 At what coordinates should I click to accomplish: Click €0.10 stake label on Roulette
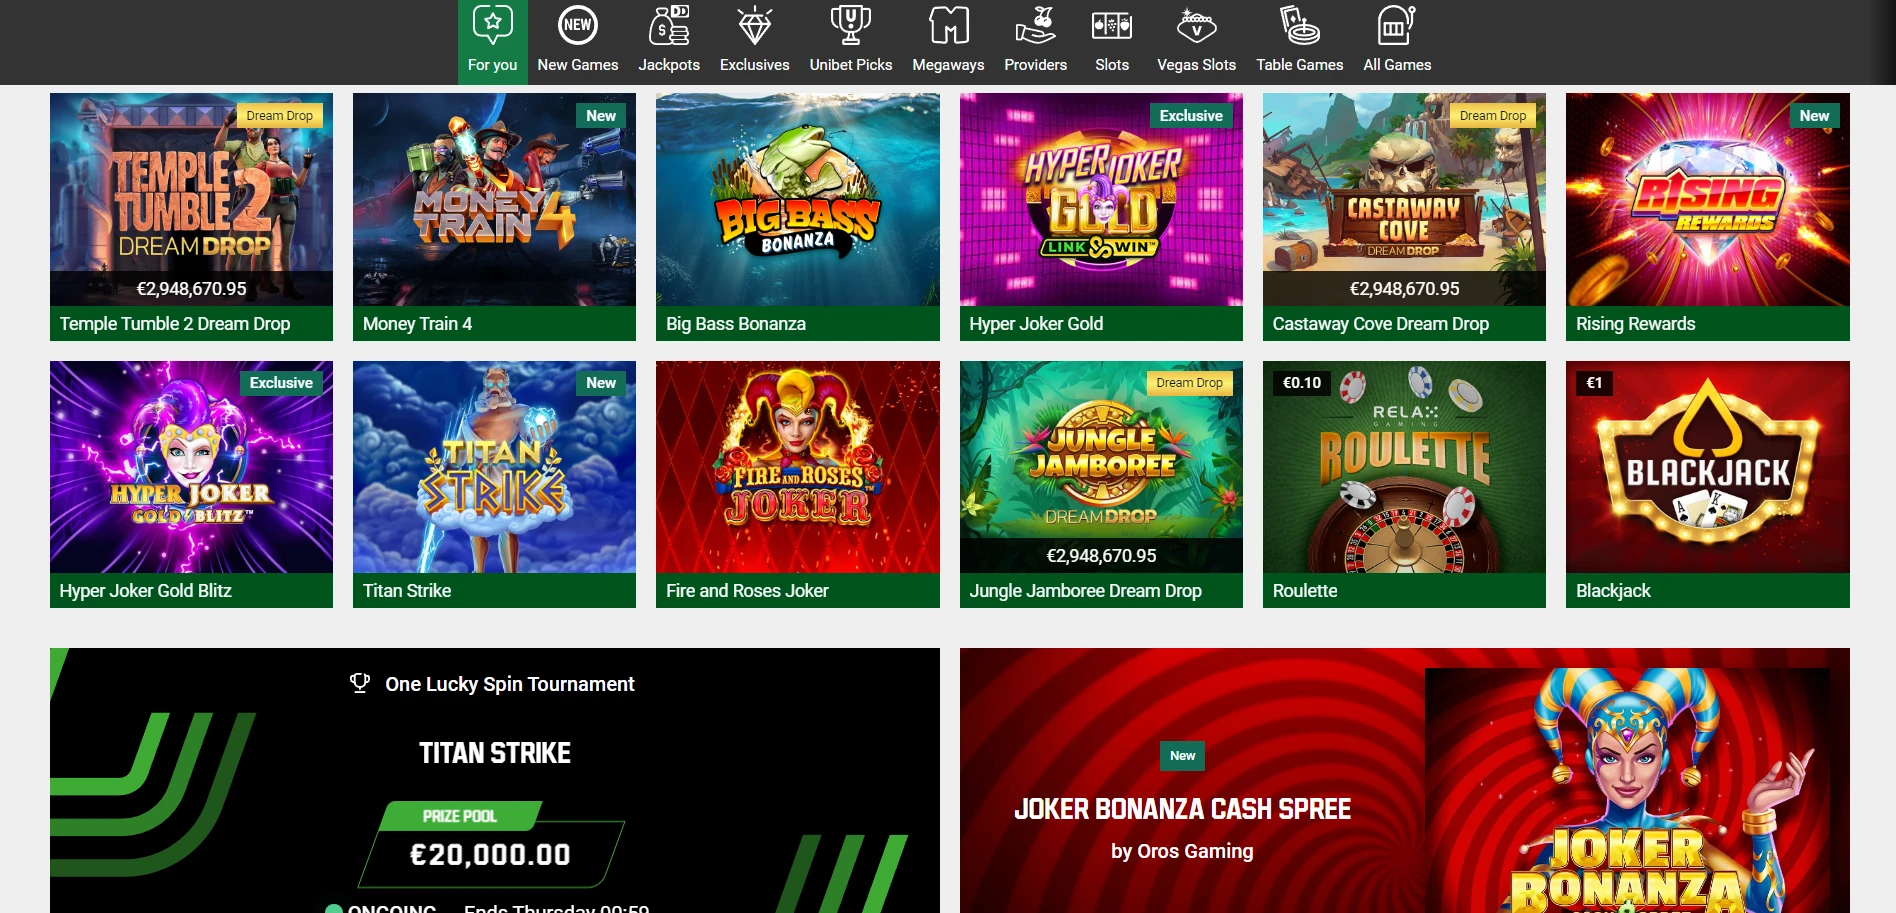pos(1302,383)
